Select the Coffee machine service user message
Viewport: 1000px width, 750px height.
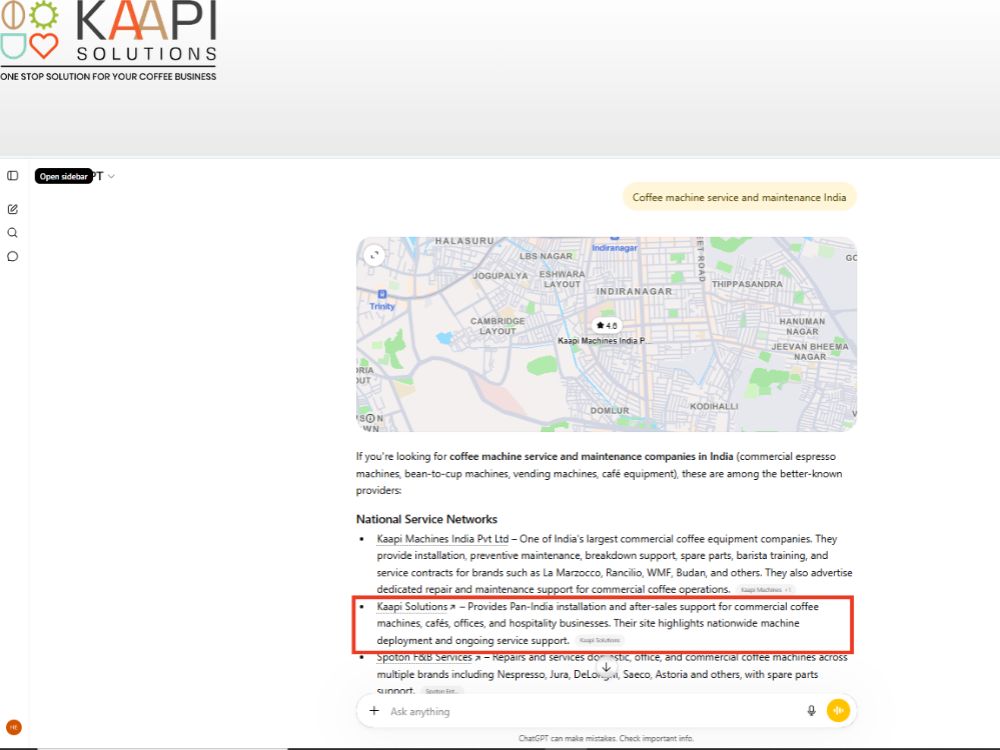click(739, 198)
